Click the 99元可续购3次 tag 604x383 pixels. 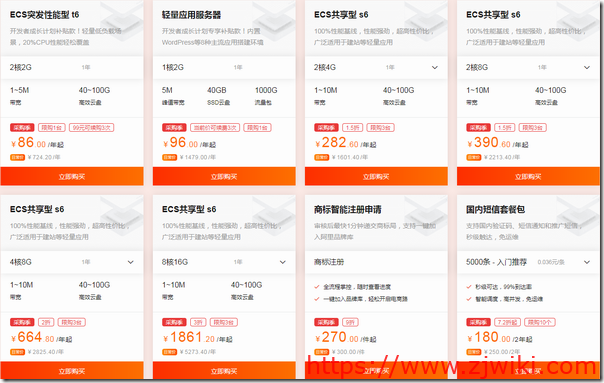click(x=92, y=128)
